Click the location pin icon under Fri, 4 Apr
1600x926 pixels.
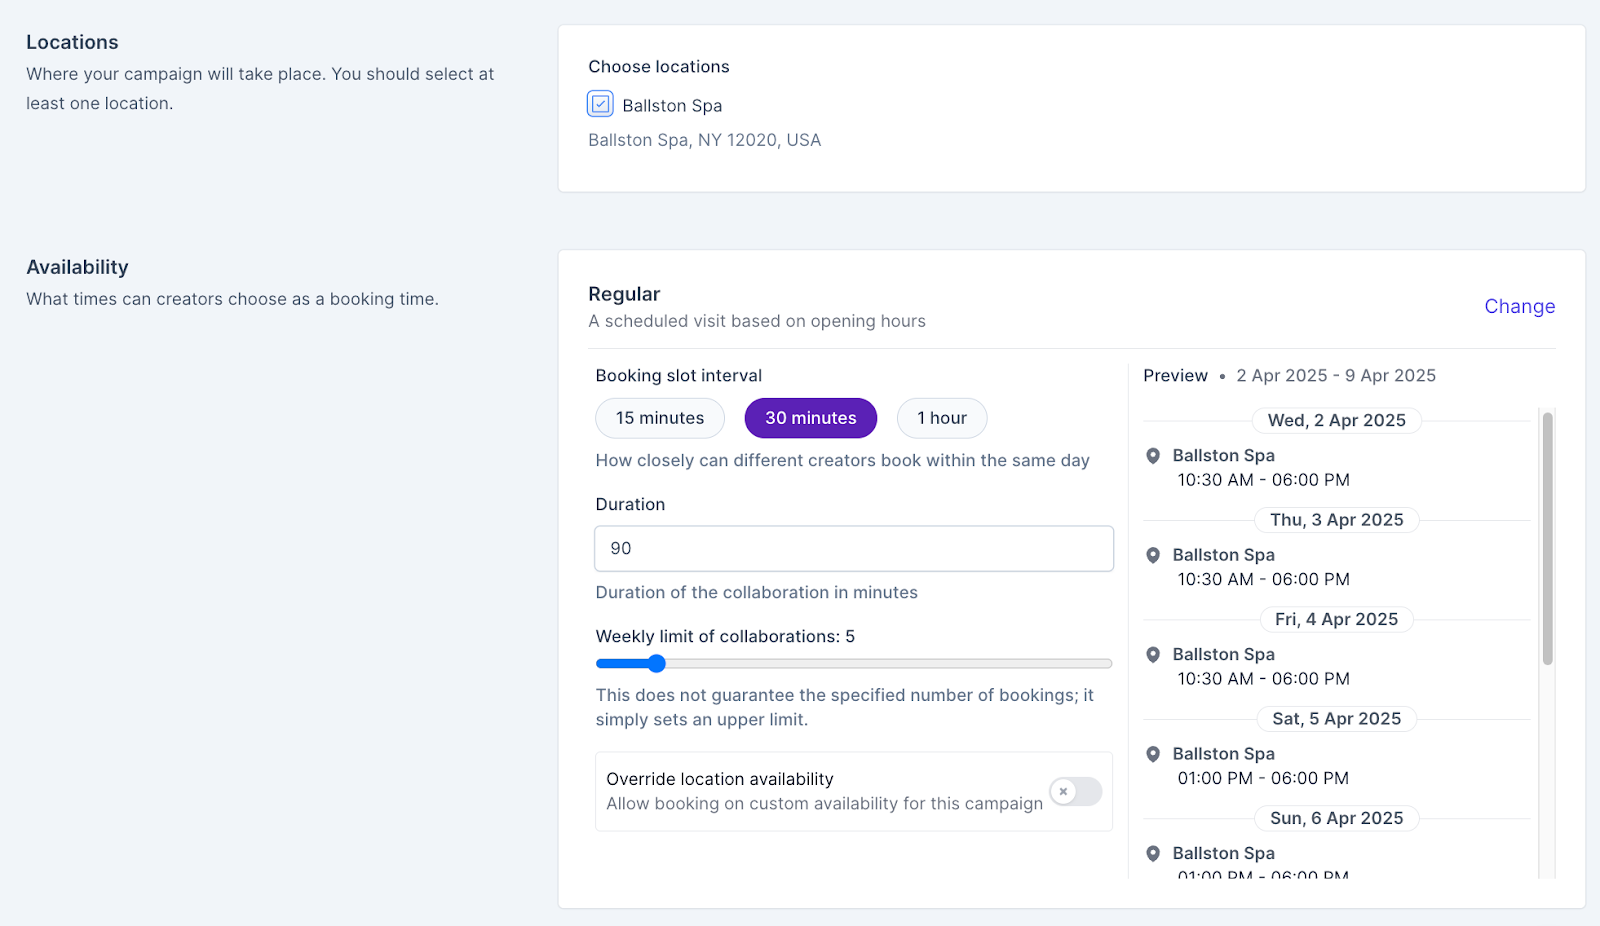pyautogui.click(x=1153, y=655)
